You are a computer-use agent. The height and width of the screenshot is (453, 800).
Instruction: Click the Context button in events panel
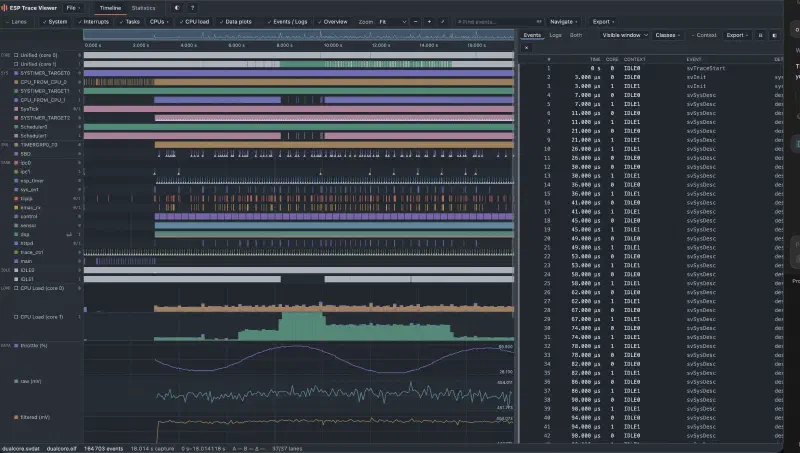pos(704,35)
